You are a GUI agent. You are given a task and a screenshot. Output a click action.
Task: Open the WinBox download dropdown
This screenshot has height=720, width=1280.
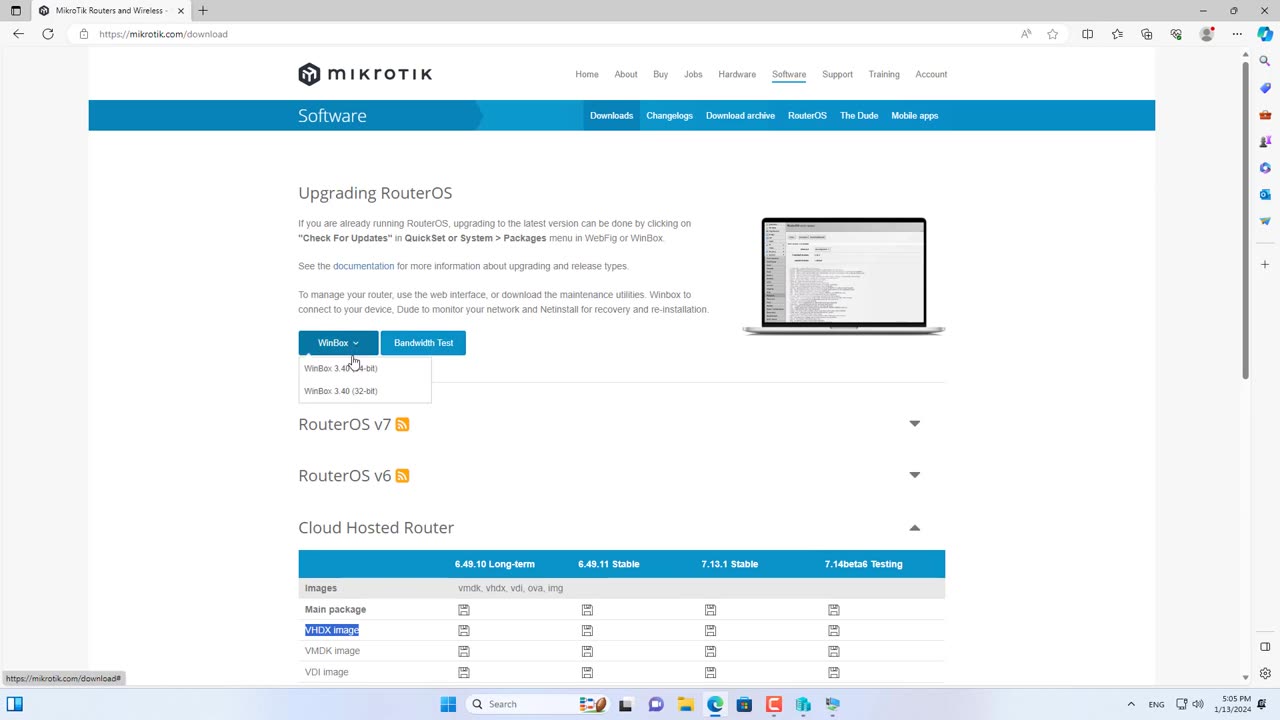pyautogui.click(x=338, y=343)
